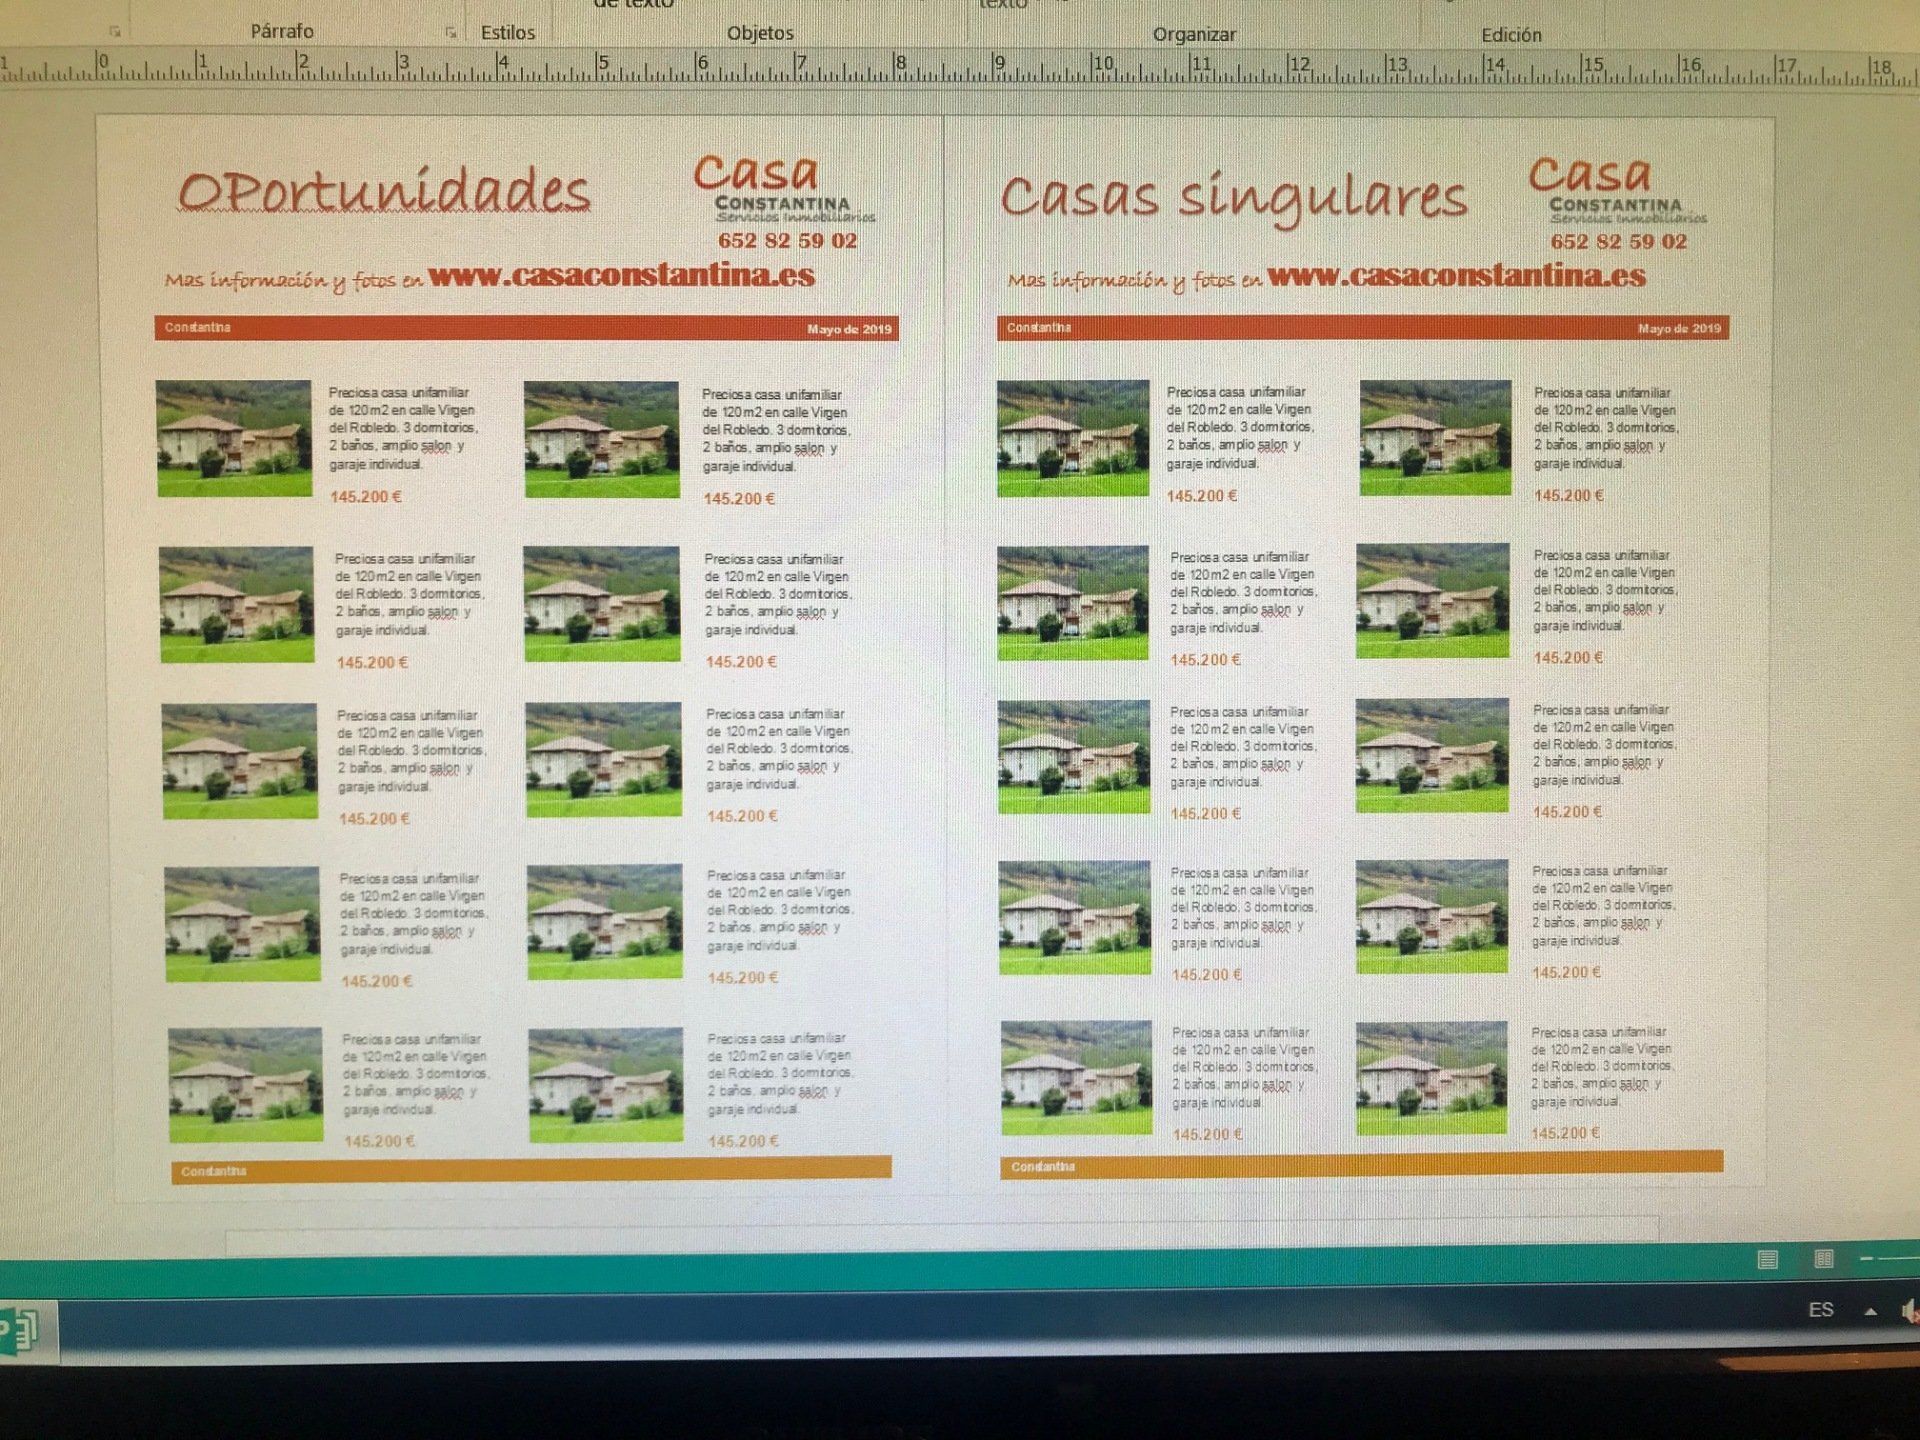Open Publisher icon in Windows taskbar
The width and height of the screenshot is (1920, 1440).
tap(22, 1330)
